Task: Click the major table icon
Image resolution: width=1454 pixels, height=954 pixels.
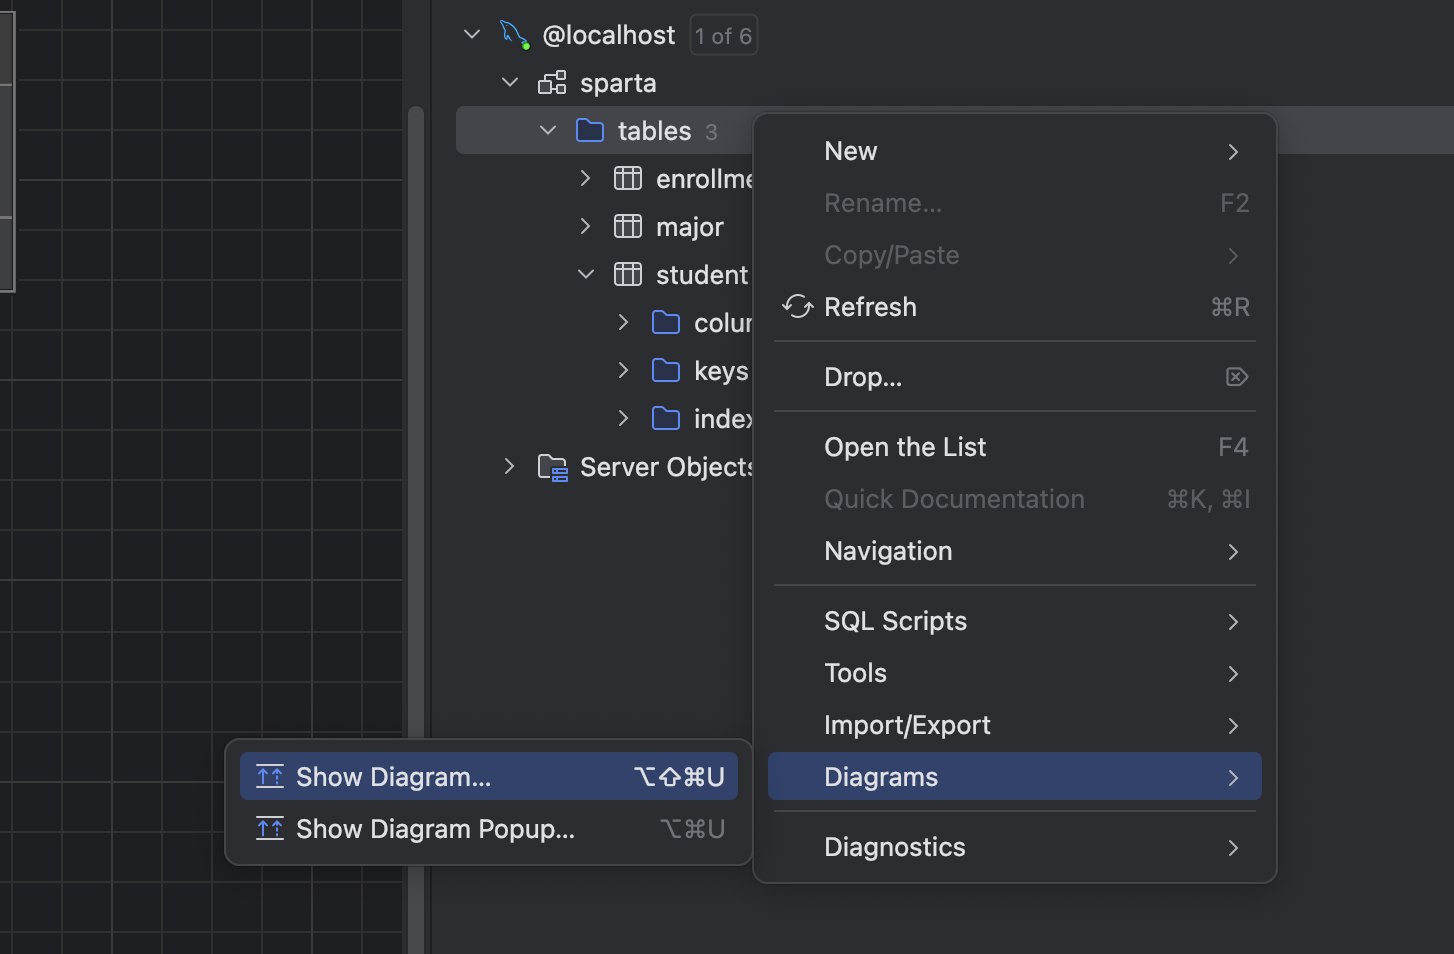Action: 628,227
